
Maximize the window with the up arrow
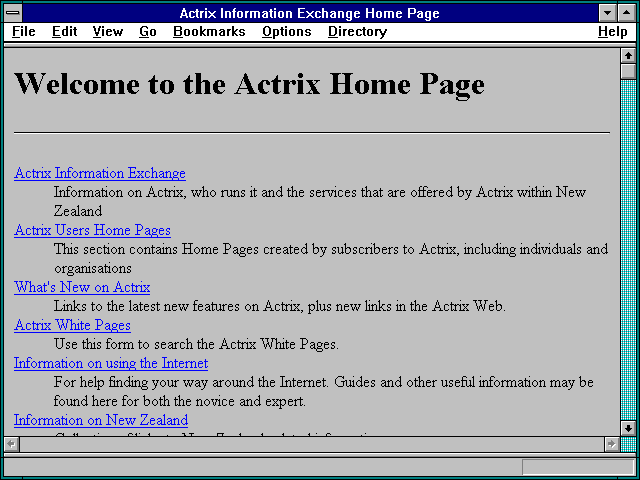[627, 13]
